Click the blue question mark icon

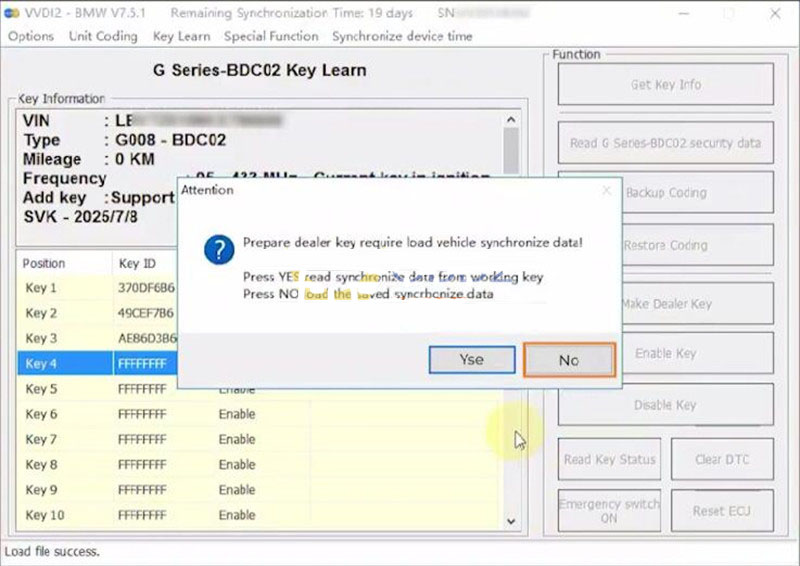(x=219, y=250)
